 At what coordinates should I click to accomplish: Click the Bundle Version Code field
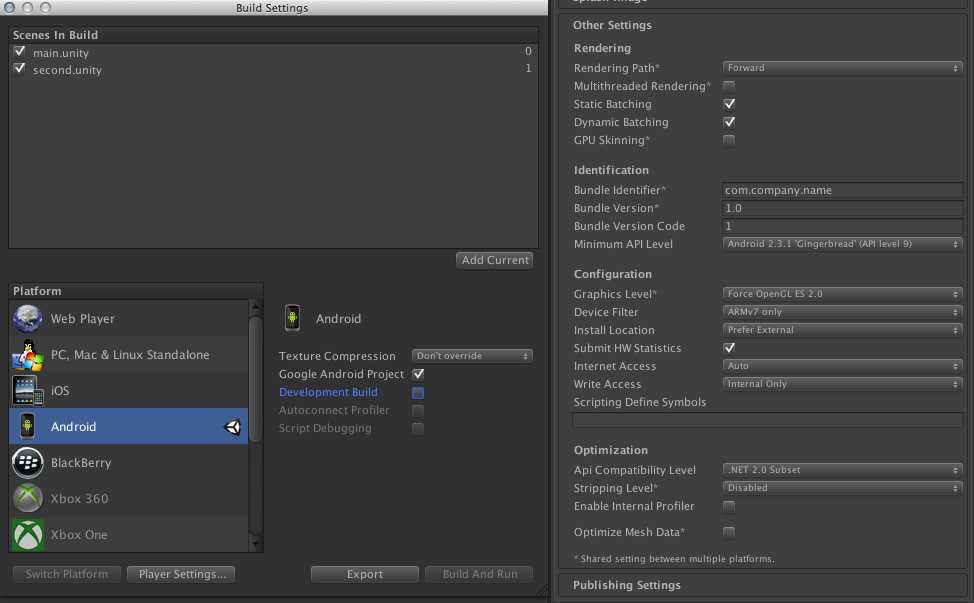[x=842, y=226]
